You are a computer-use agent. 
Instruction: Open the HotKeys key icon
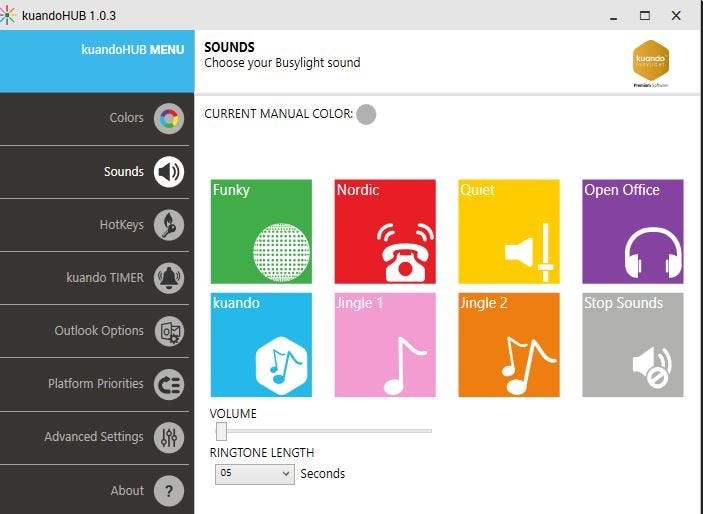point(169,225)
